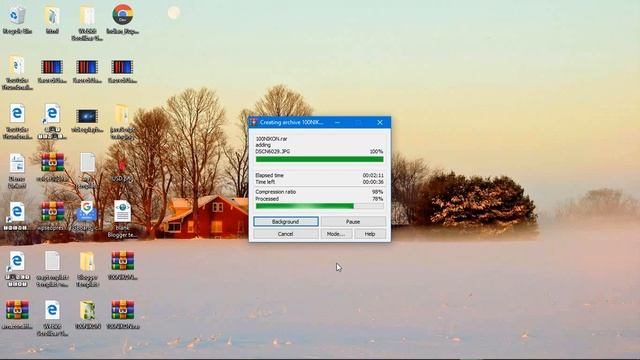Screen dimensions: 640x360
Task: Click the 78% processed value
Action: [378, 199]
